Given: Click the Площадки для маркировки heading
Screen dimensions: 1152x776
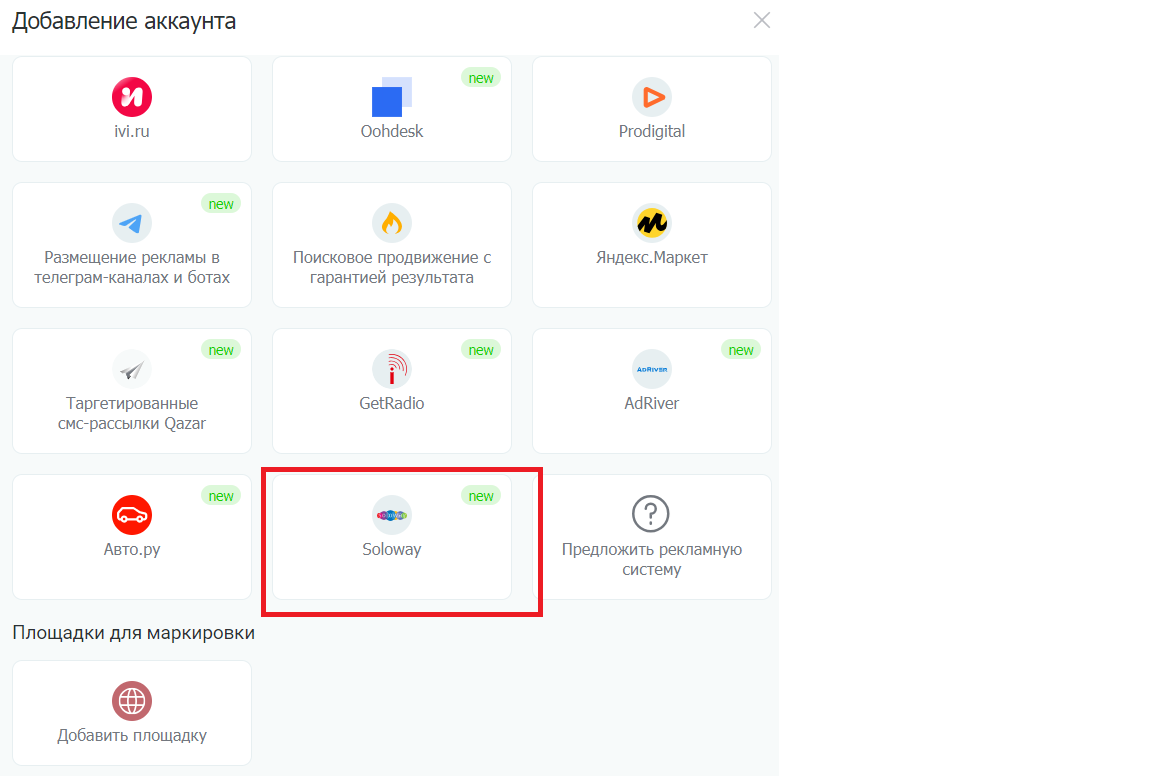Looking at the screenshot, I should [134, 633].
